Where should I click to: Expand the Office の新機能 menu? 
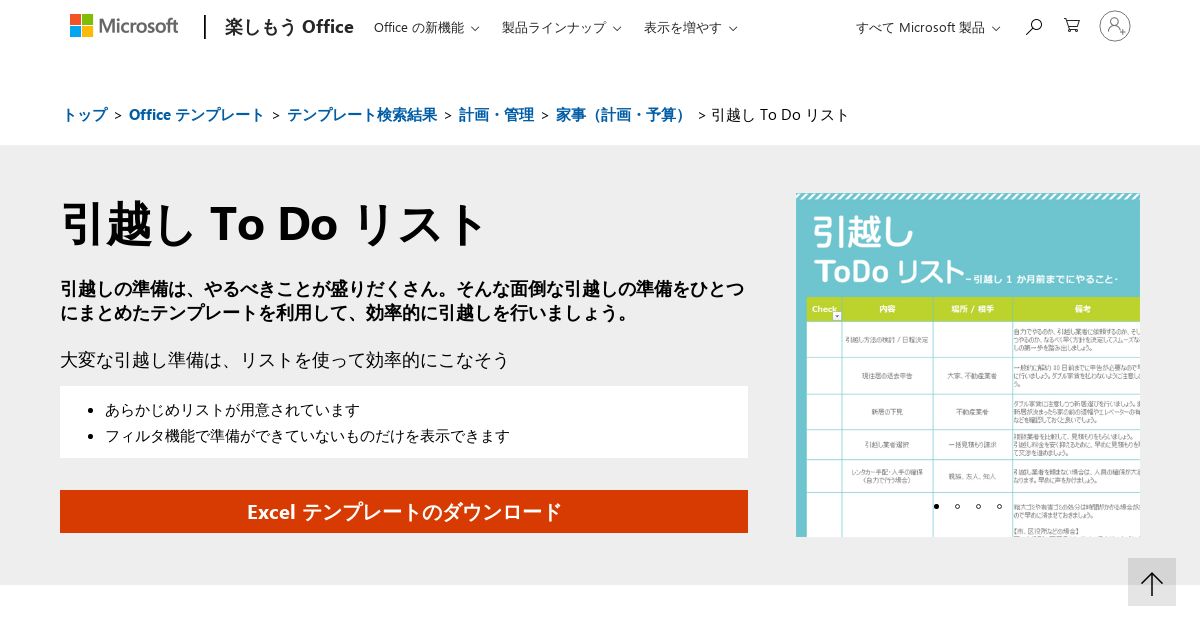pos(427,27)
